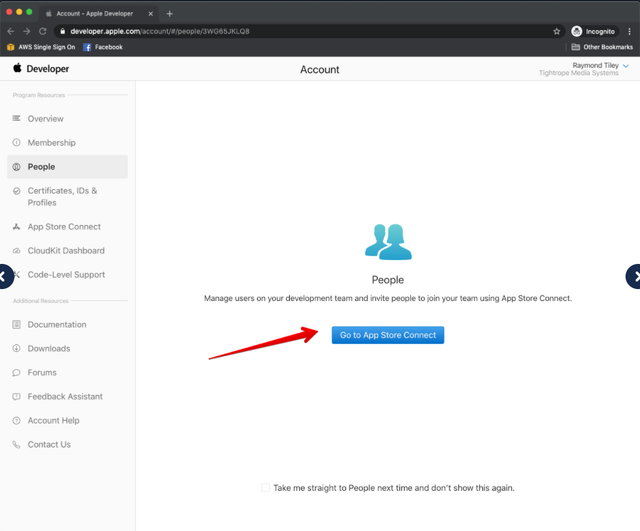Click the previous slide left arrow
Image resolution: width=640 pixels, height=531 pixels.
pyautogui.click(x=6, y=276)
